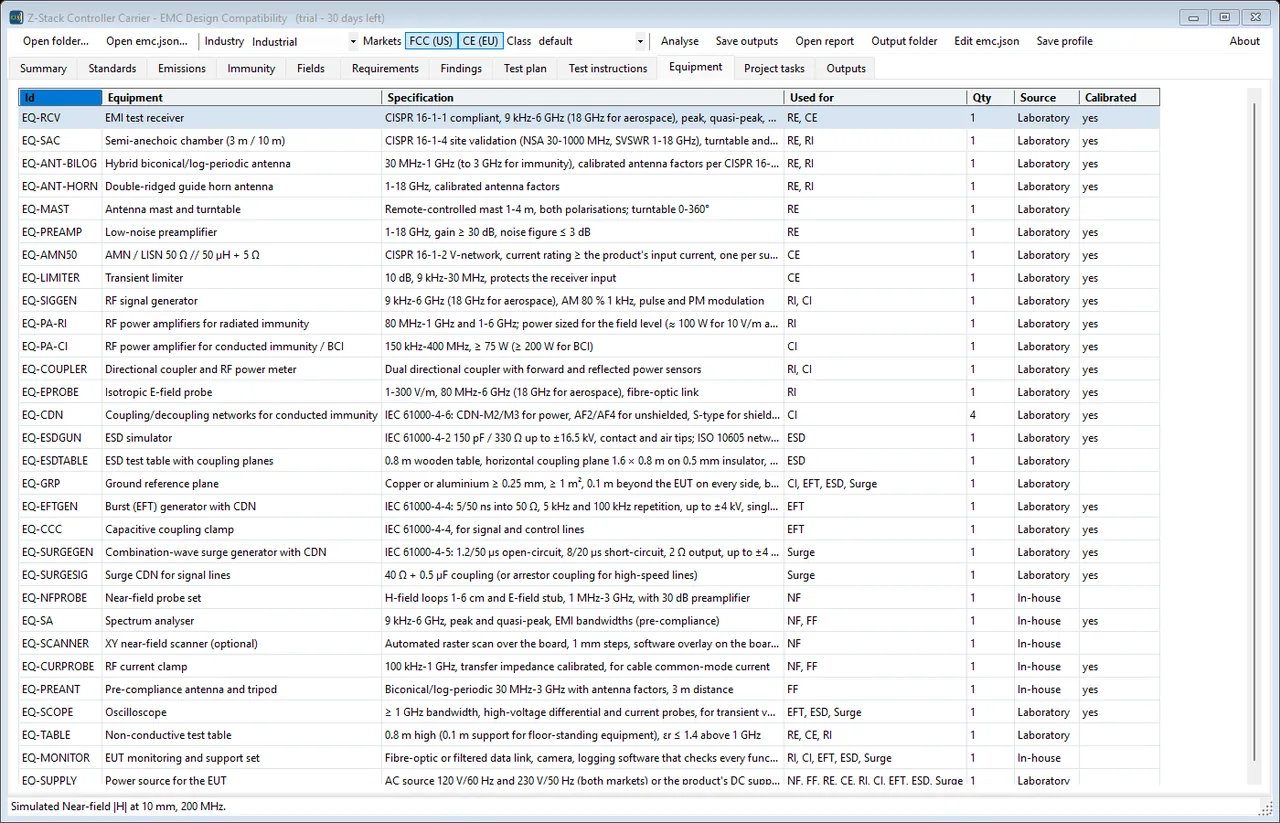Toggle the CE (EU) market button
The width and height of the screenshot is (1280, 823).
tap(480, 41)
